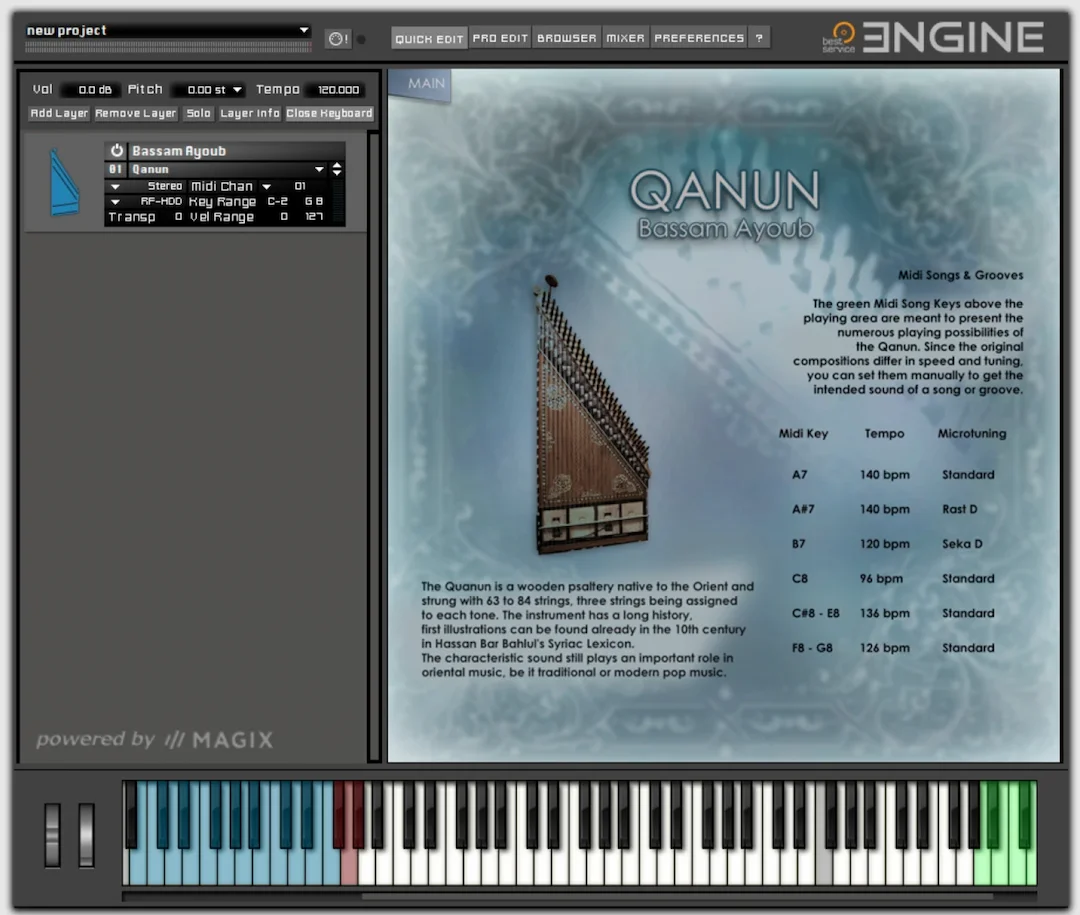Click the Add Layer button
Viewport: 1080px width, 915px height.
59,113
